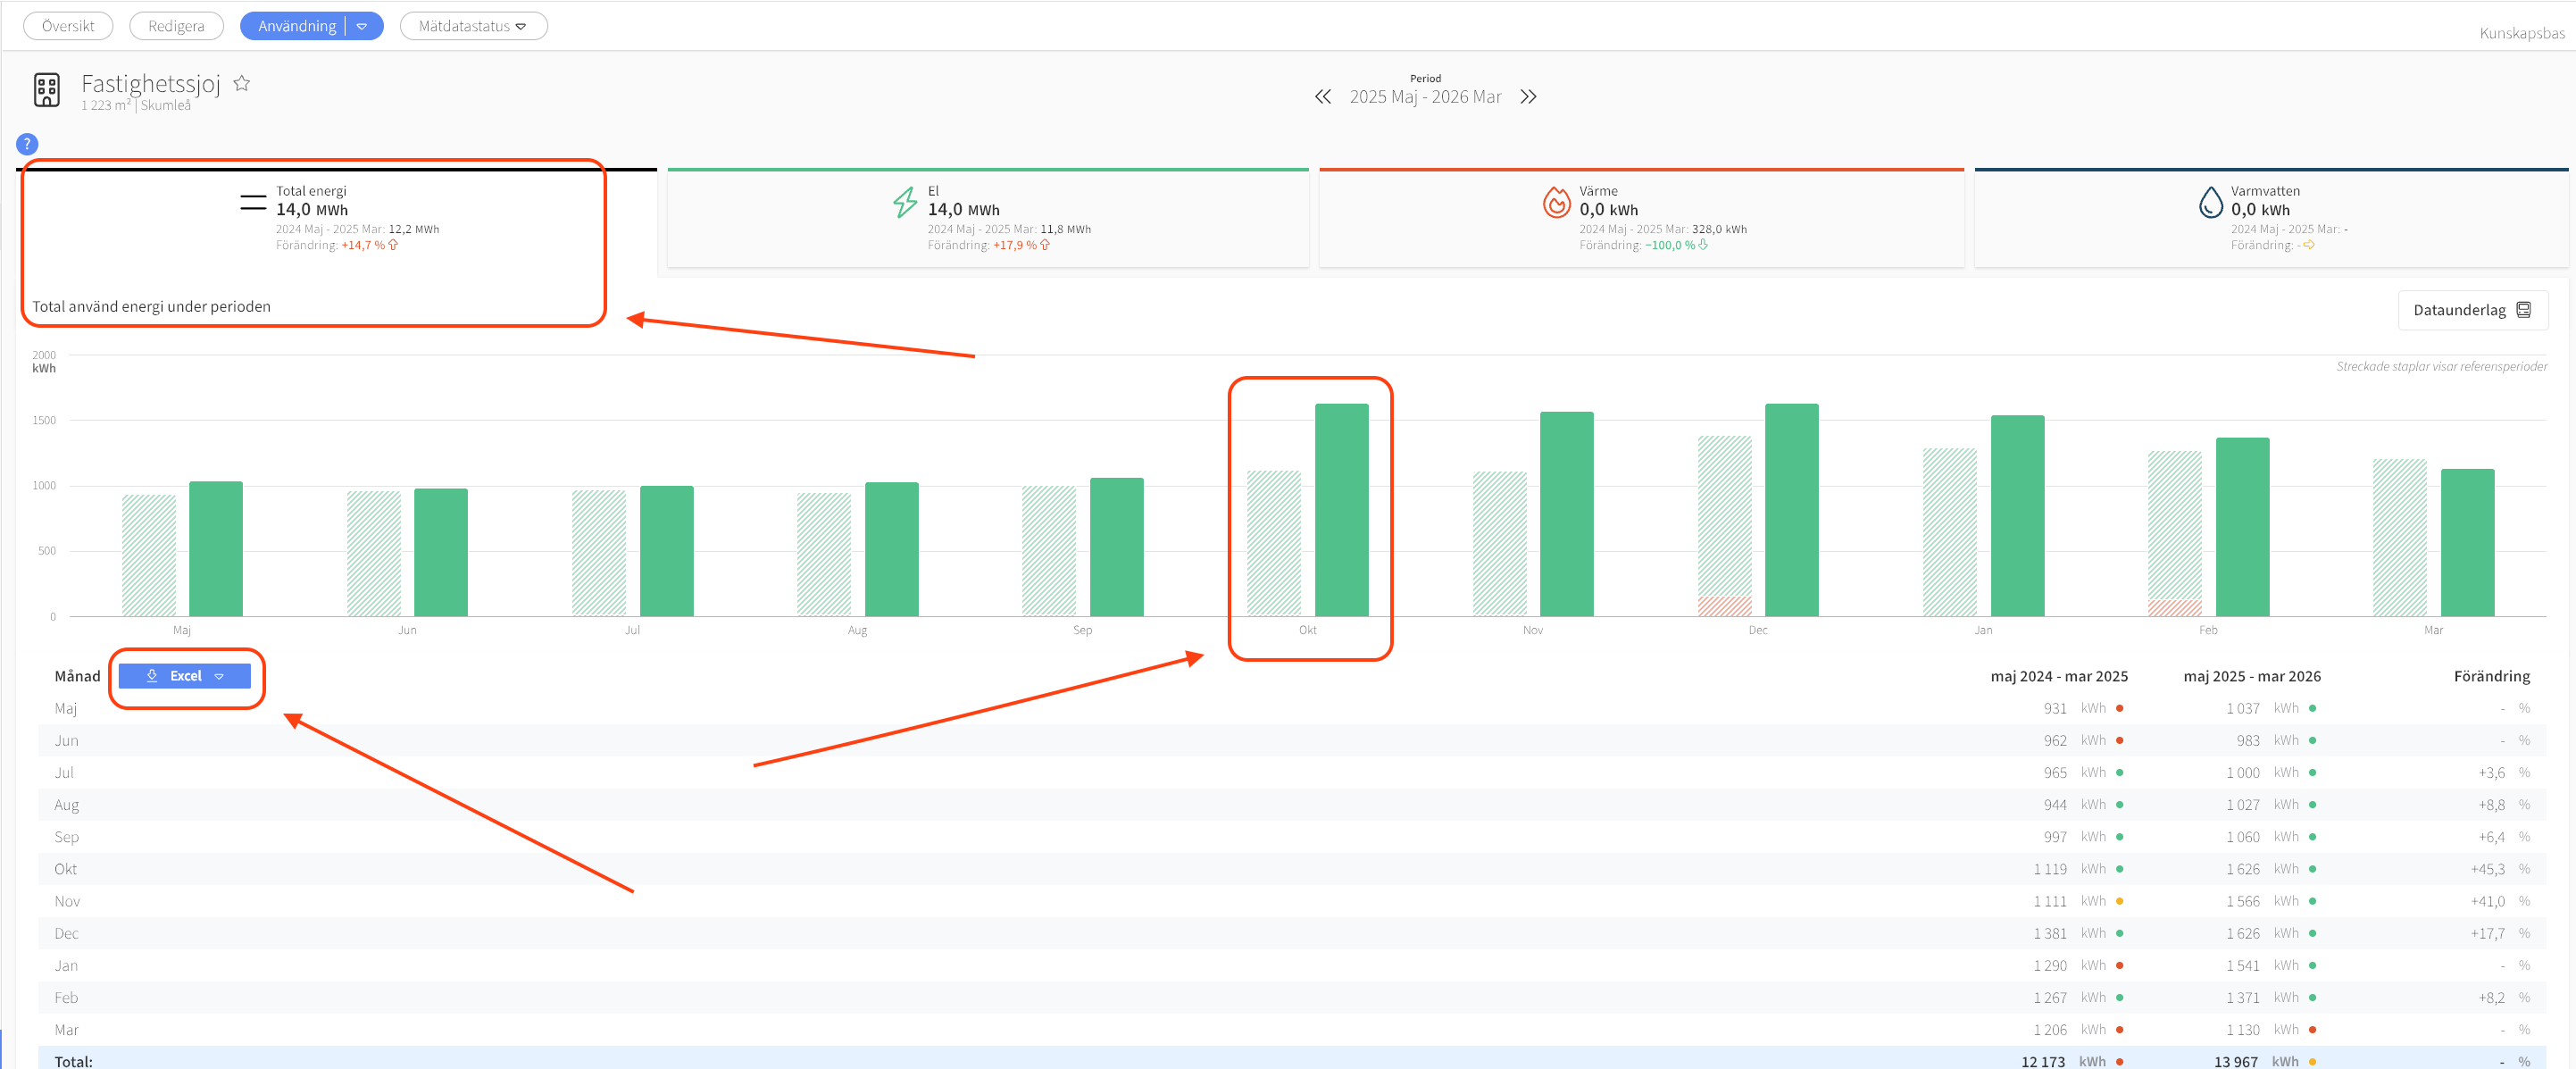Click the Jun x-axis label on the chart

pyautogui.click(x=407, y=630)
